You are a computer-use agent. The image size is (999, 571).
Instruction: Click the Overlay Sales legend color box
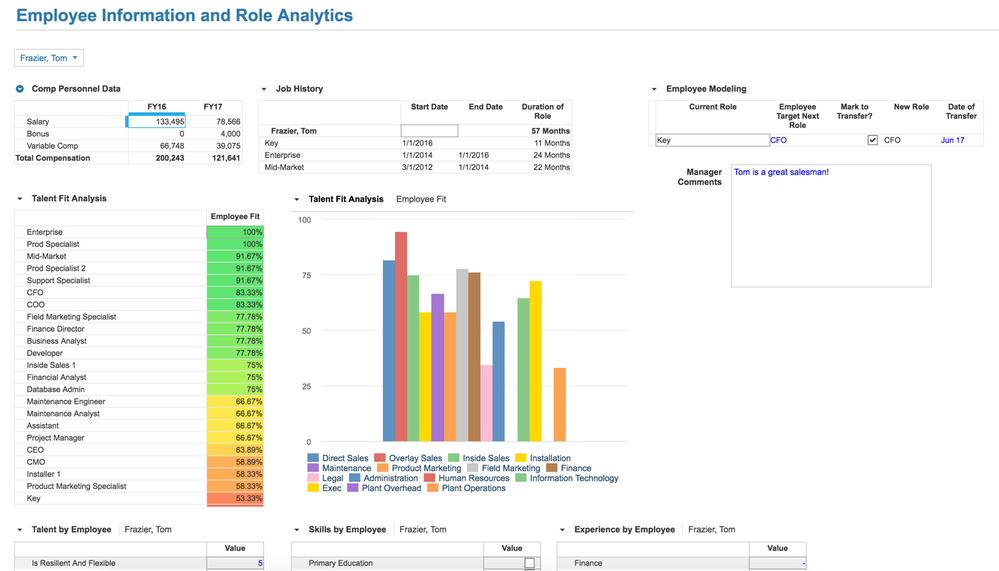click(380, 458)
